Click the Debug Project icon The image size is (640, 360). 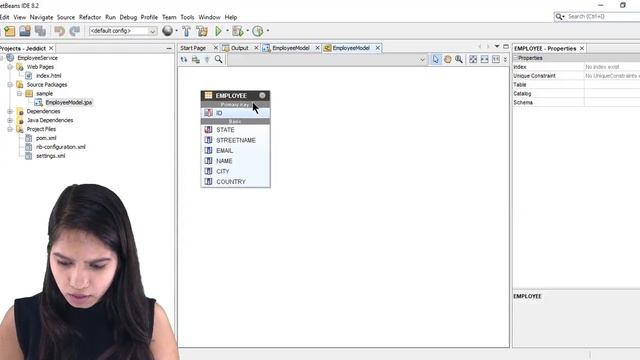[x=238, y=31]
